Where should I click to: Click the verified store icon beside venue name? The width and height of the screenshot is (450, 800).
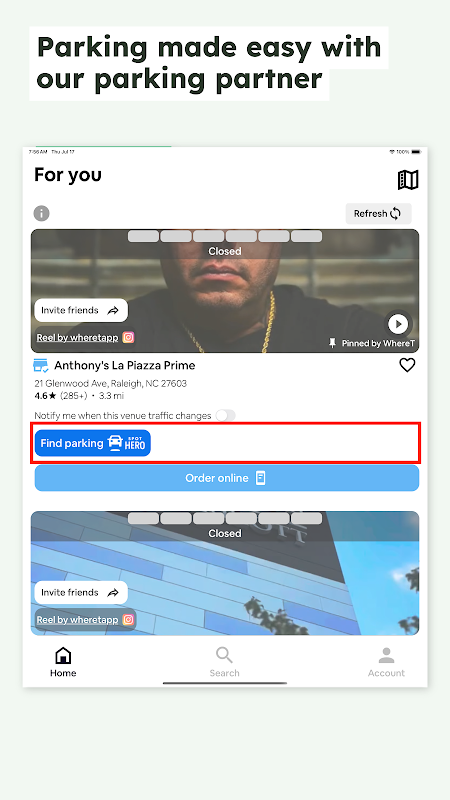click(x=41, y=366)
